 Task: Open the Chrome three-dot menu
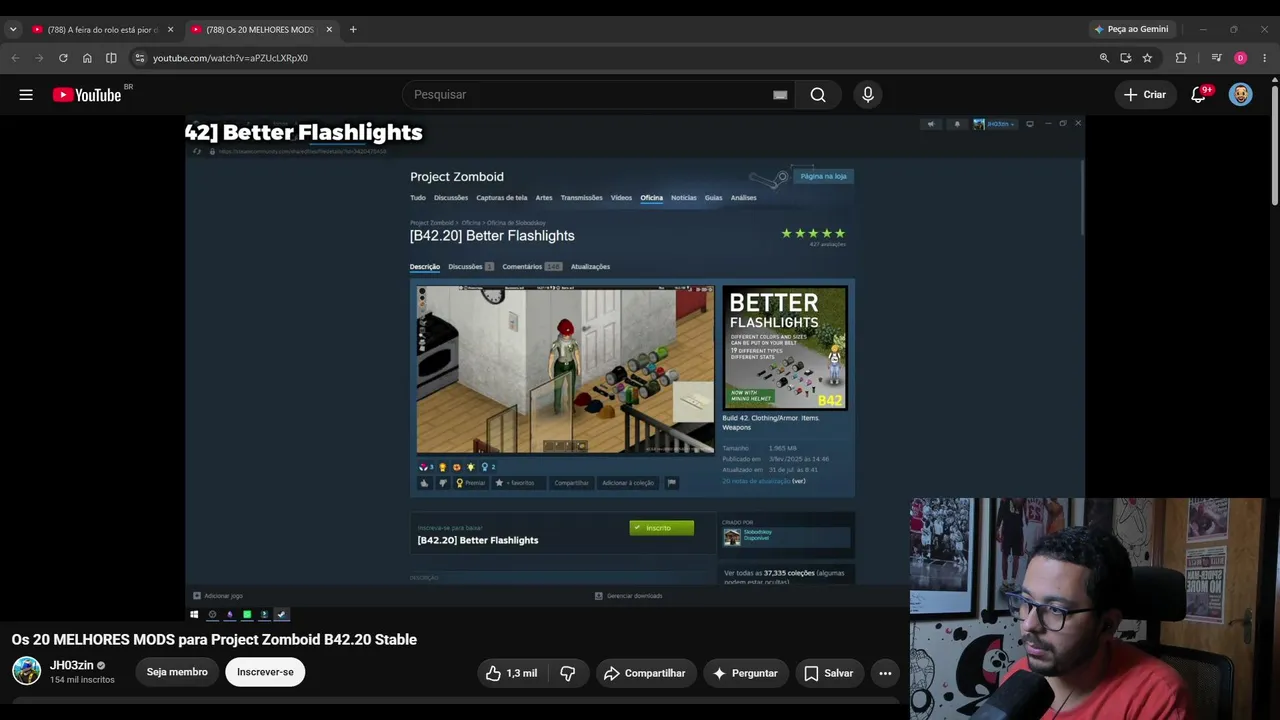coord(1265,58)
